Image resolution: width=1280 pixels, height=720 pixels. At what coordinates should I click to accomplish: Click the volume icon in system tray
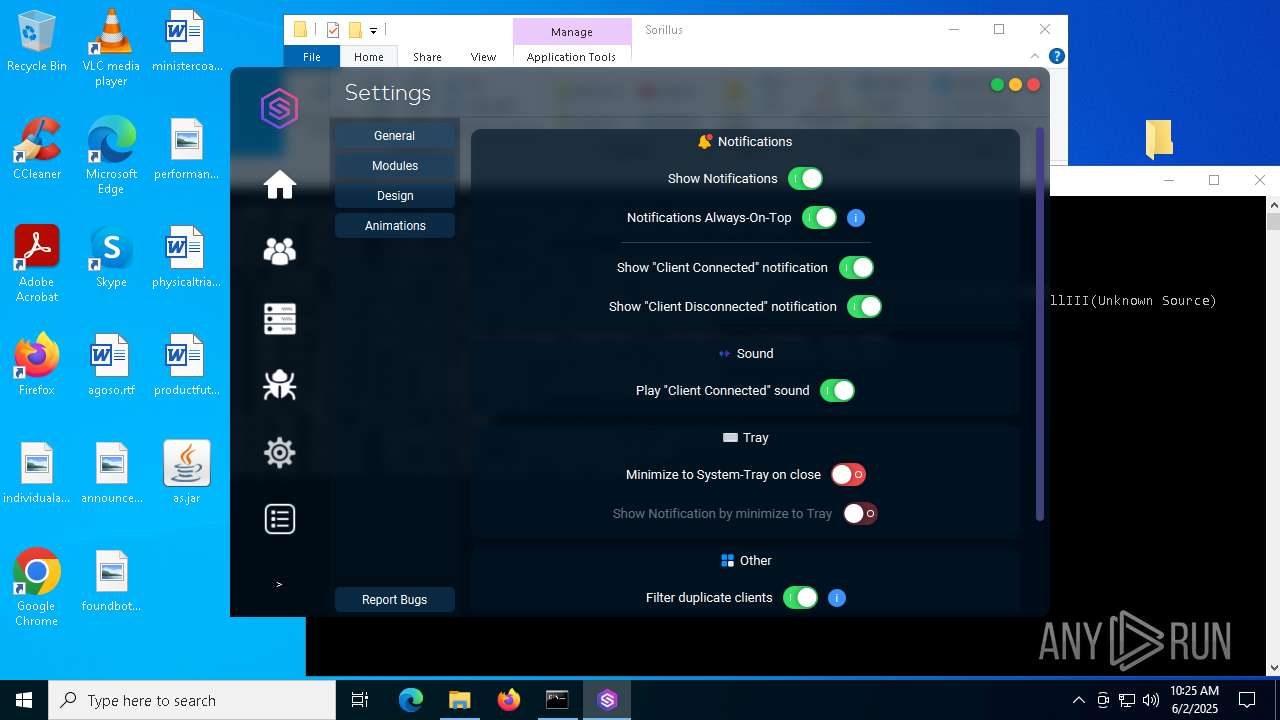(1151, 700)
